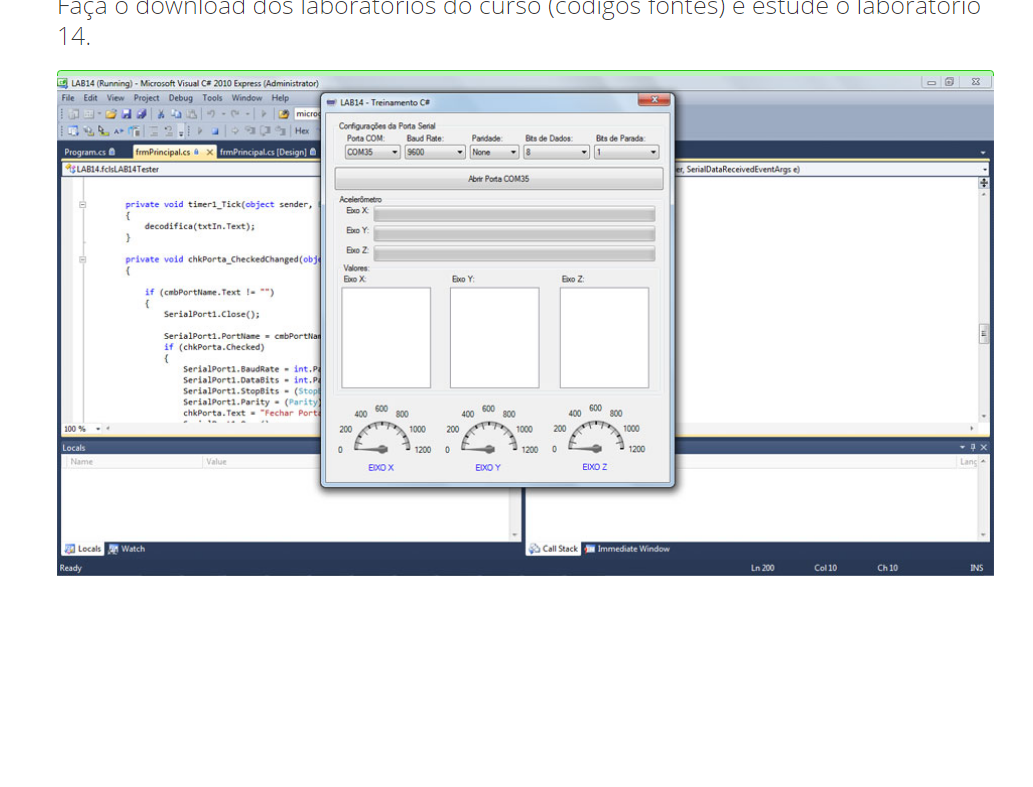1033x787 pixels.
Task: Open the Immediate Window tab
Action: click(627, 549)
